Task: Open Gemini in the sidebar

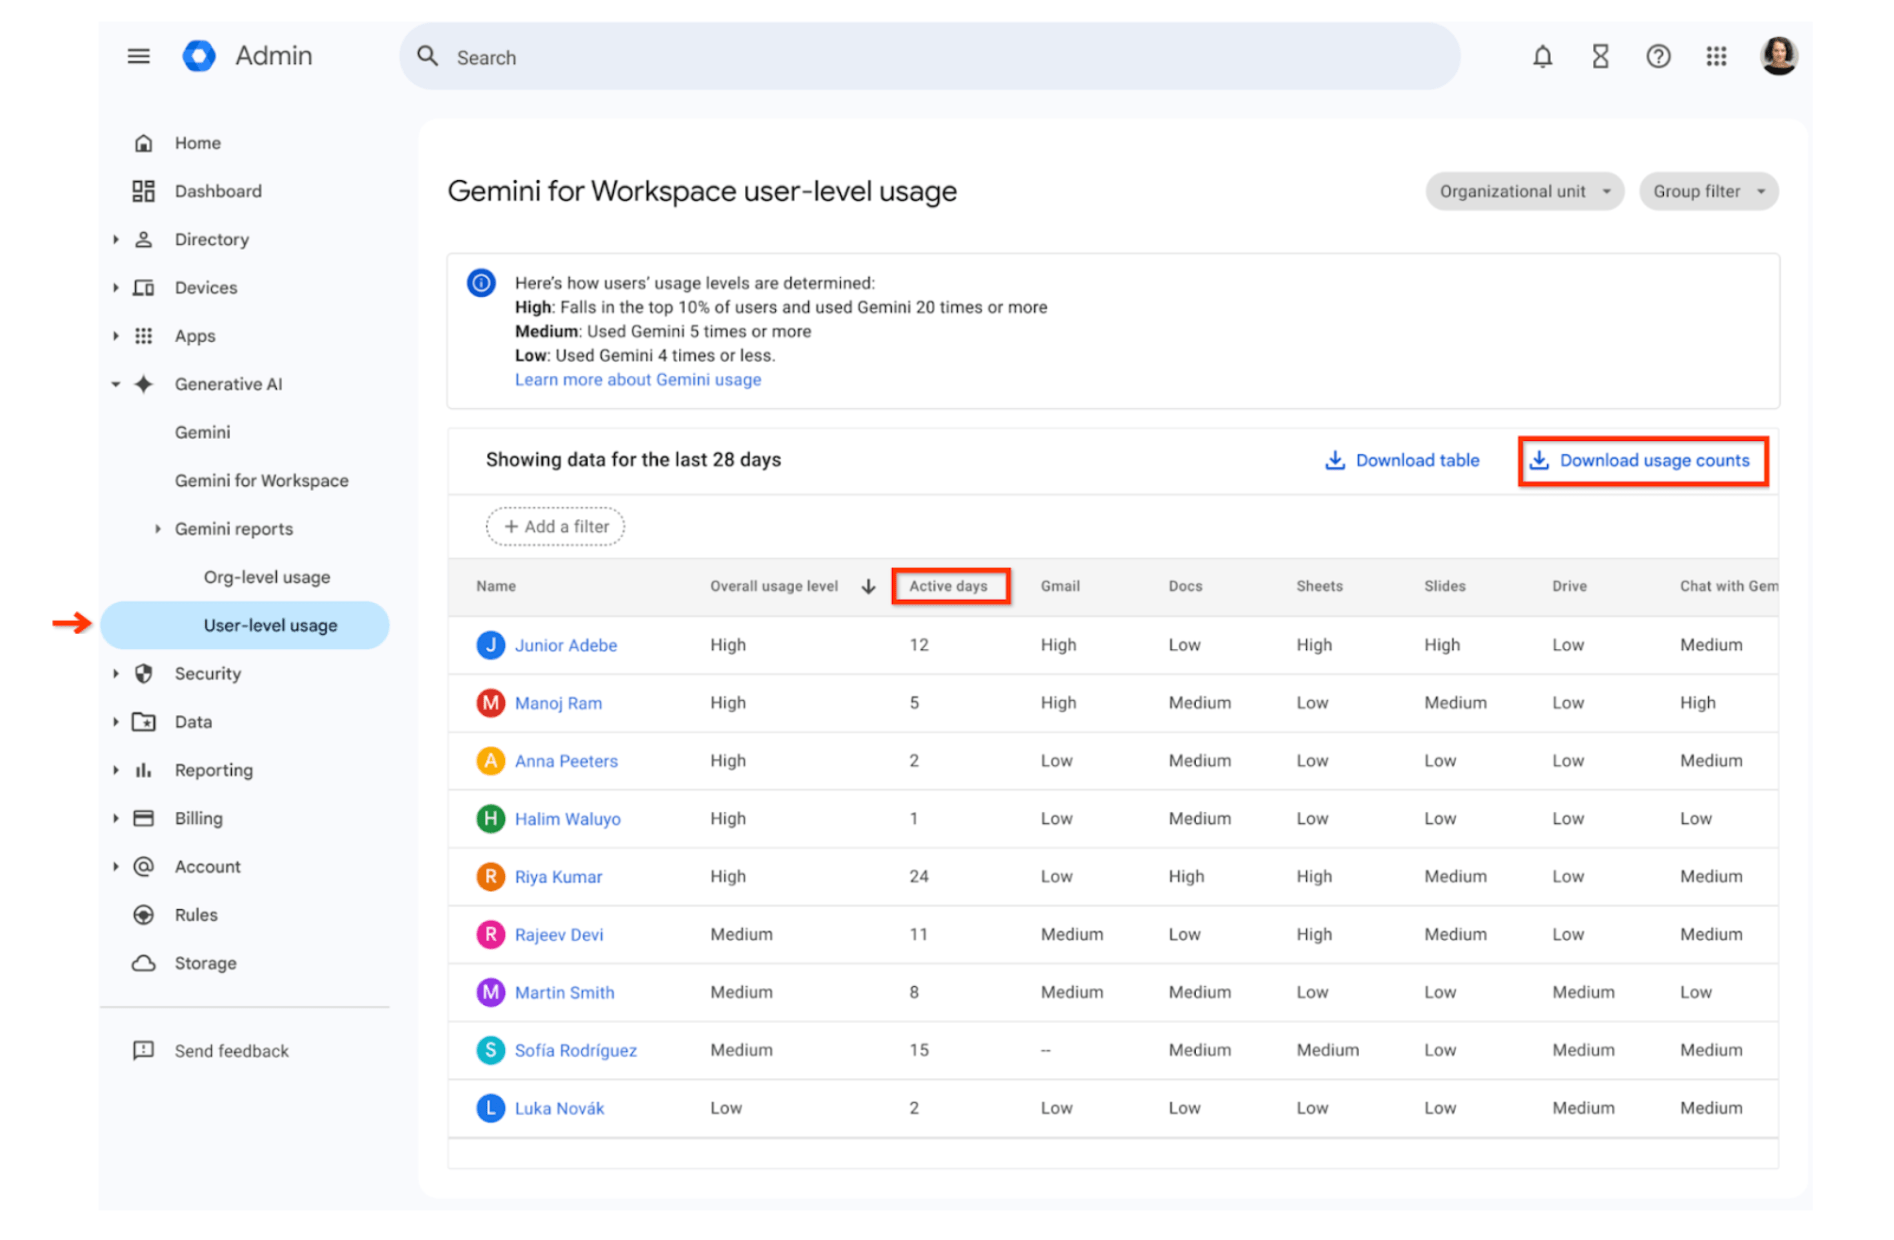Action: pos(202,432)
